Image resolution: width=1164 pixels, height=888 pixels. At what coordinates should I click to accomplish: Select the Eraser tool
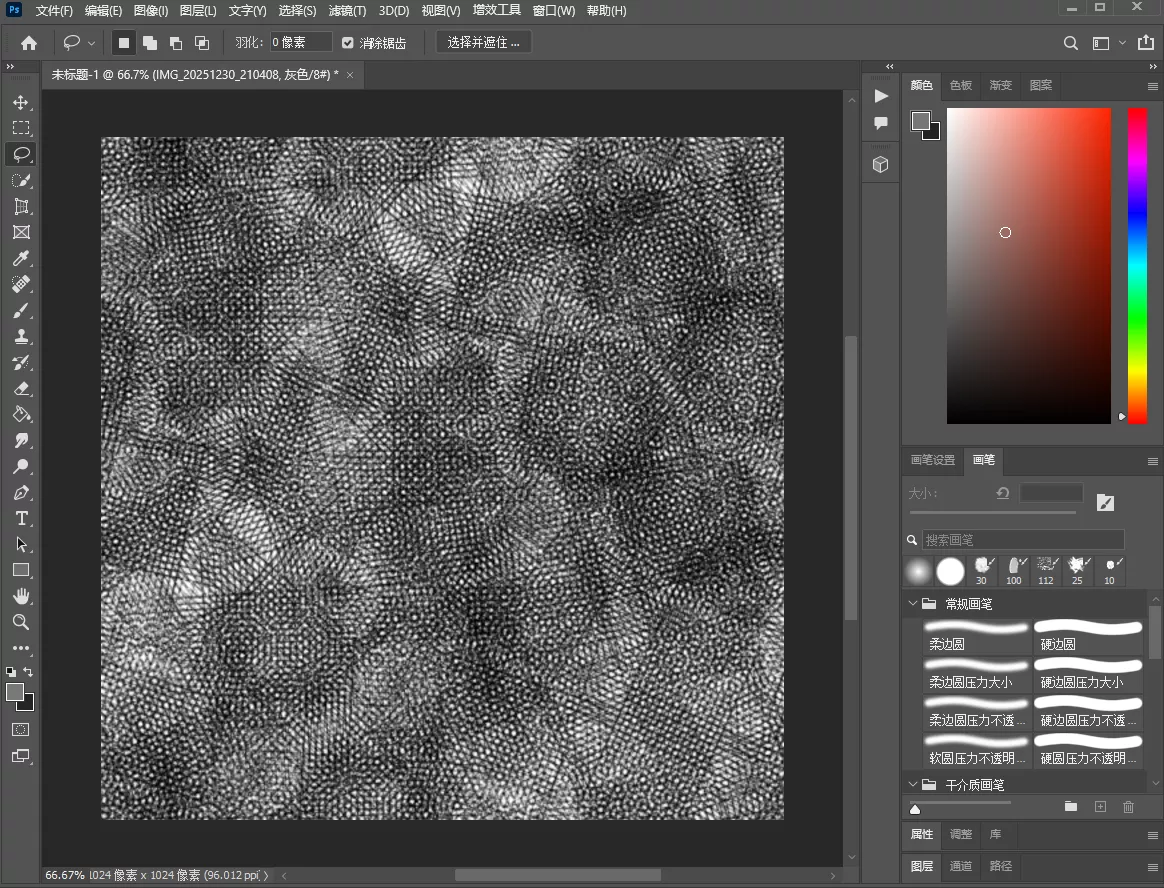click(x=21, y=388)
